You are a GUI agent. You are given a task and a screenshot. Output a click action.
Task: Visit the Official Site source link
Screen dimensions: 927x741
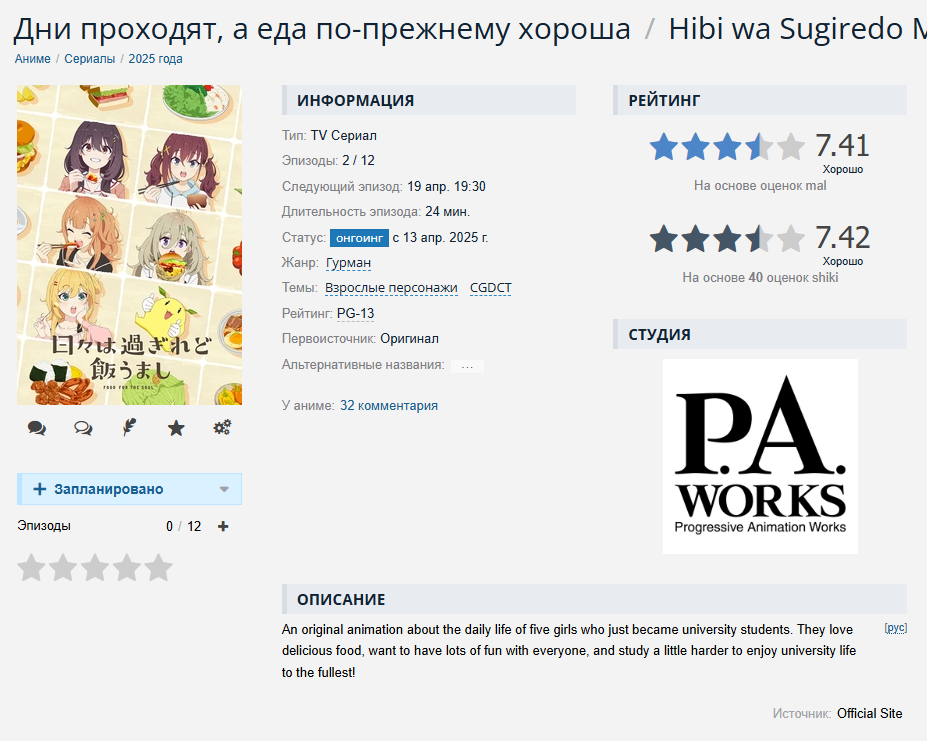point(870,714)
